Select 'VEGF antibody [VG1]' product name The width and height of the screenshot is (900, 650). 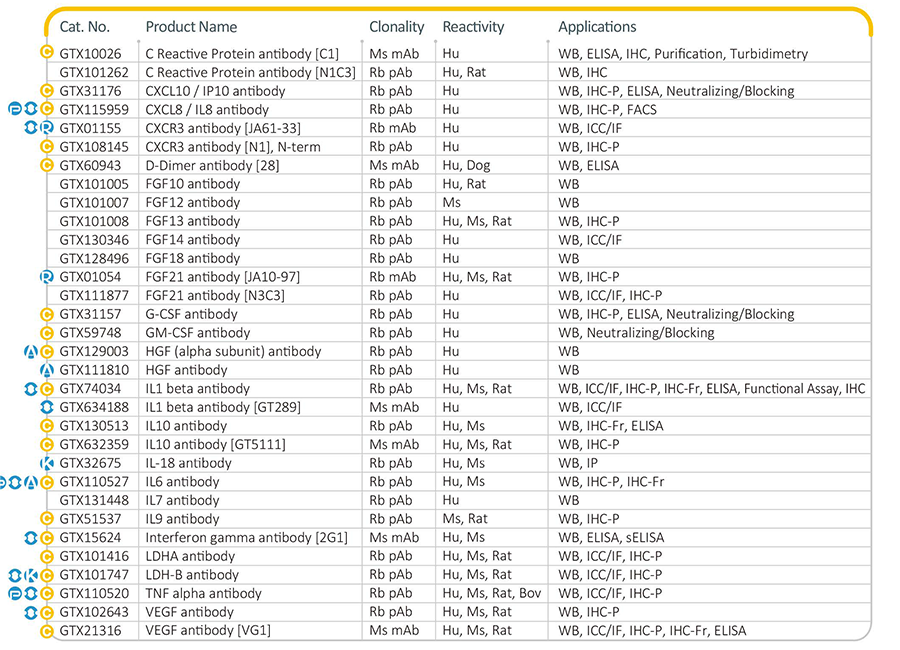pos(208,630)
